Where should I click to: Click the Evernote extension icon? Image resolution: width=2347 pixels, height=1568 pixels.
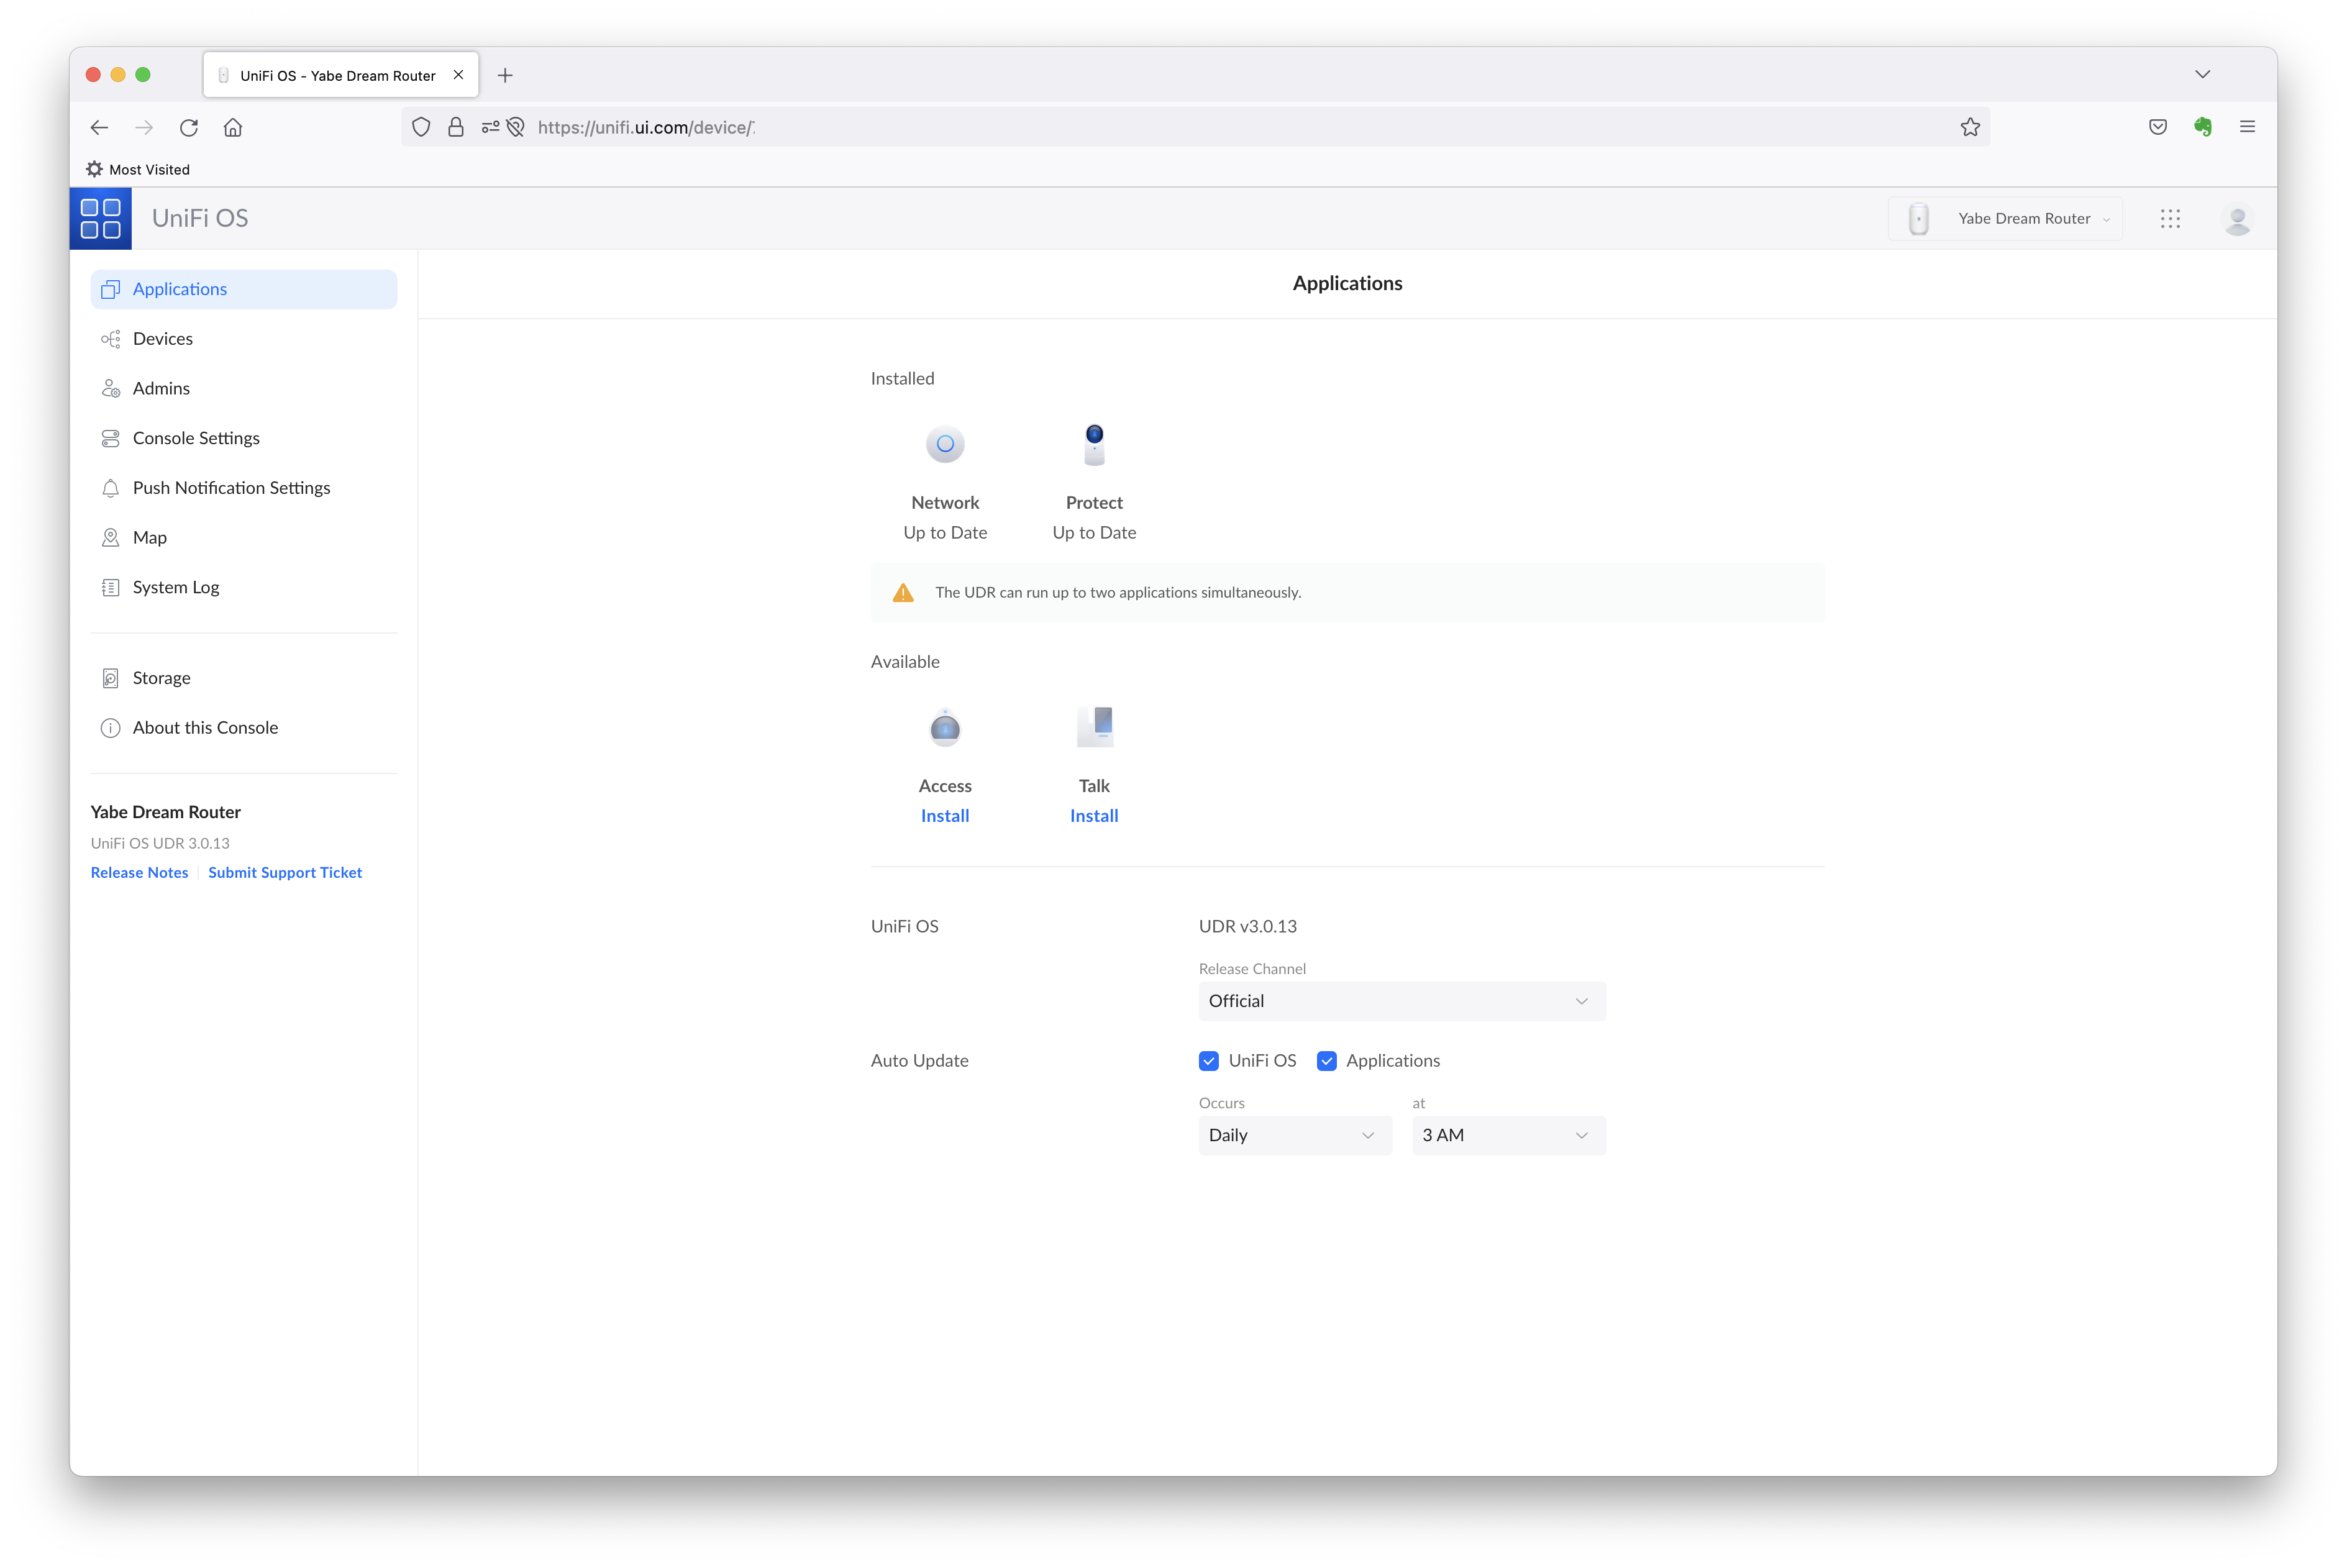click(x=2202, y=127)
